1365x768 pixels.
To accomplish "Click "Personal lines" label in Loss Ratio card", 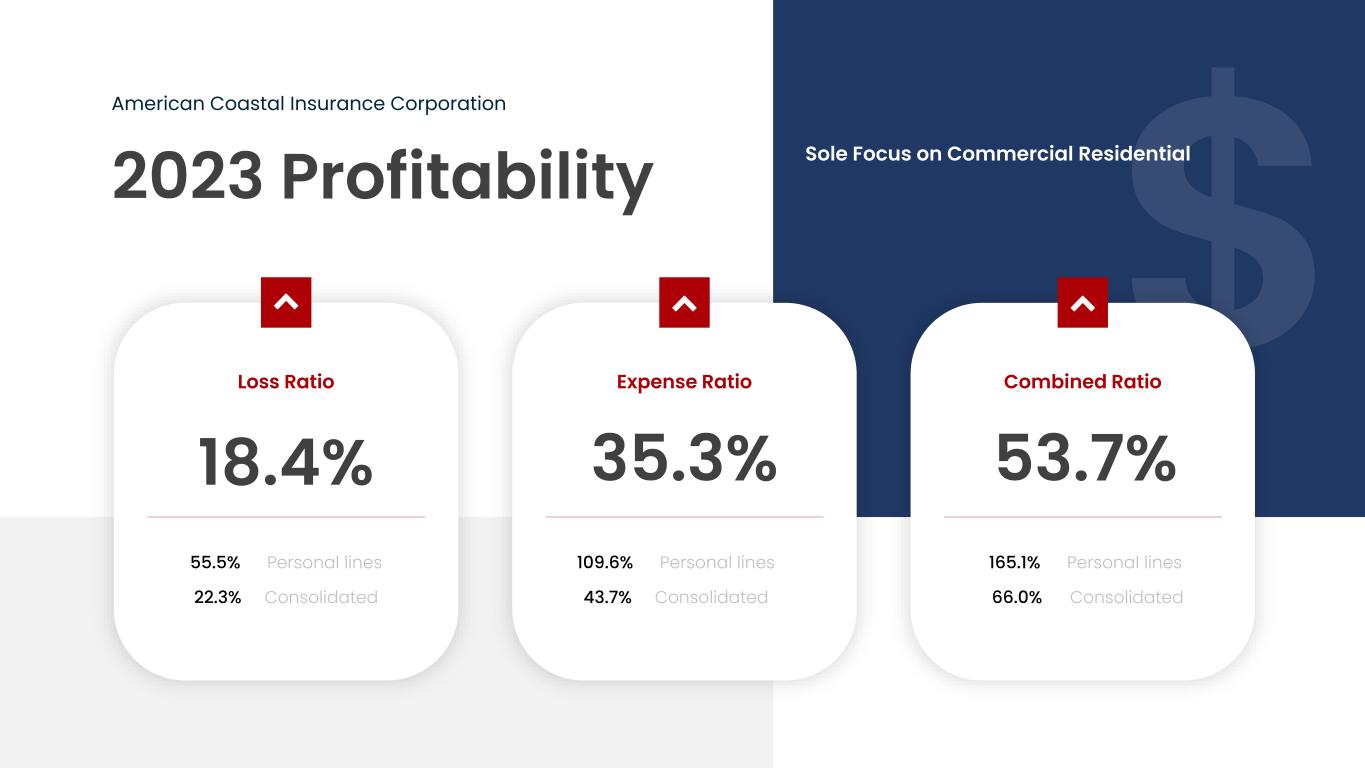I will click(324, 563).
